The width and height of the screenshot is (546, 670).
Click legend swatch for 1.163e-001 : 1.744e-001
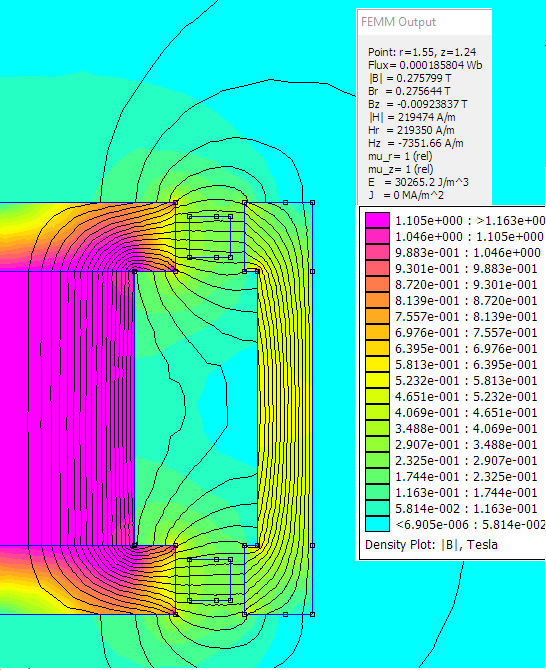pyautogui.click(x=377, y=493)
